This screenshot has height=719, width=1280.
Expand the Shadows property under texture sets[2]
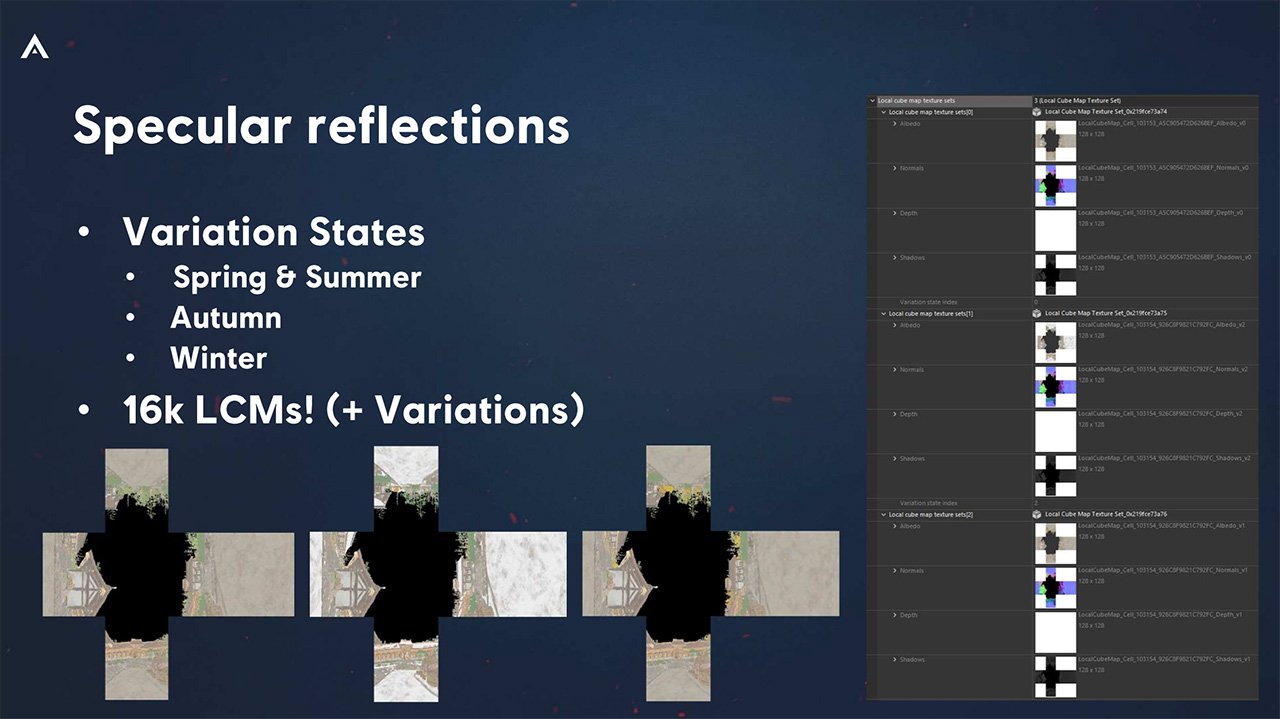895,660
